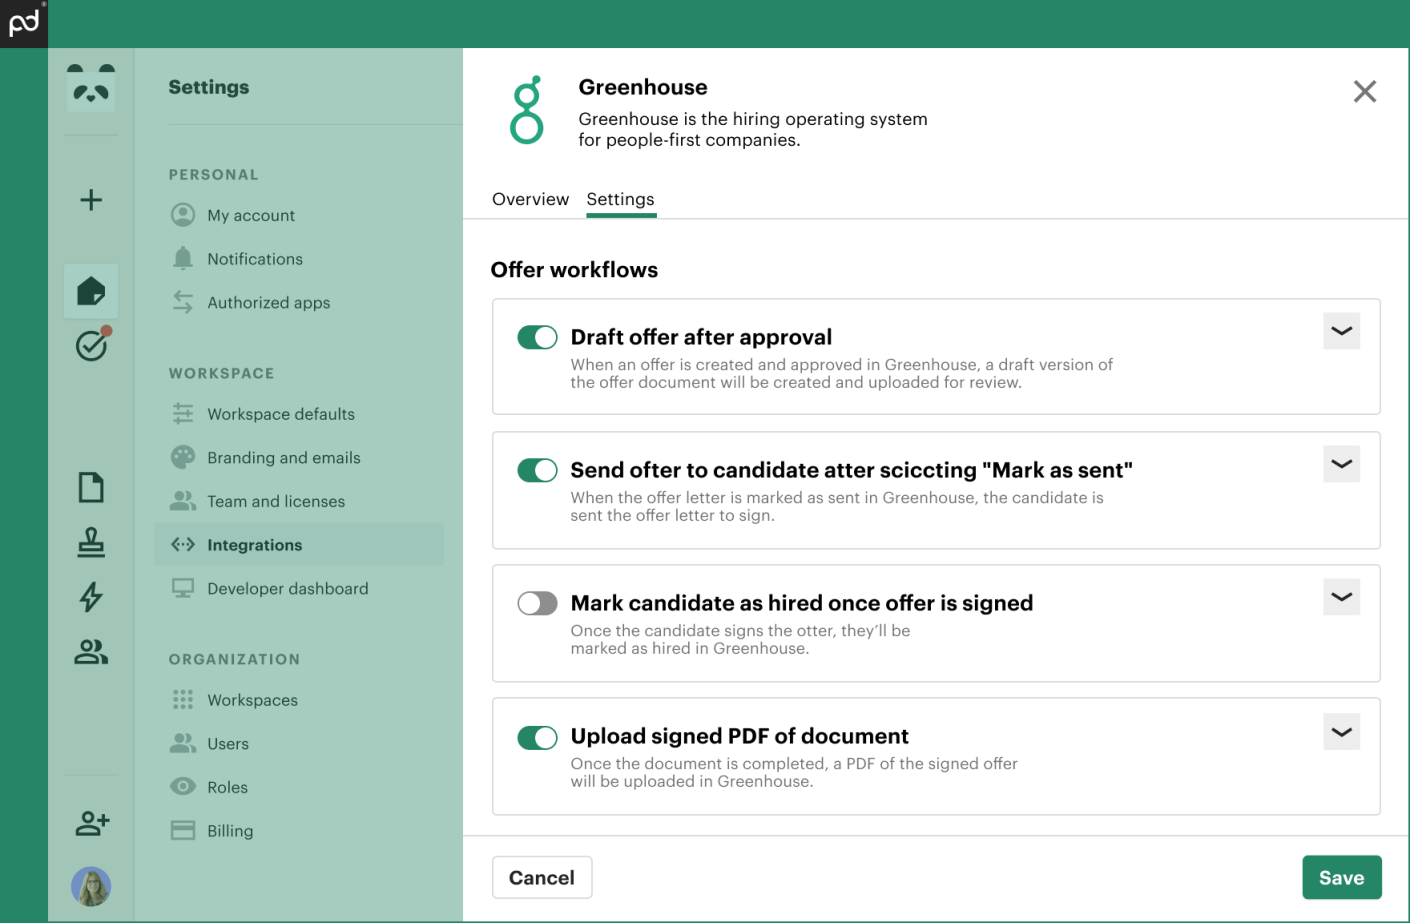This screenshot has width=1410, height=923.
Task: Open the user profile avatar
Action: click(x=91, y=886)
